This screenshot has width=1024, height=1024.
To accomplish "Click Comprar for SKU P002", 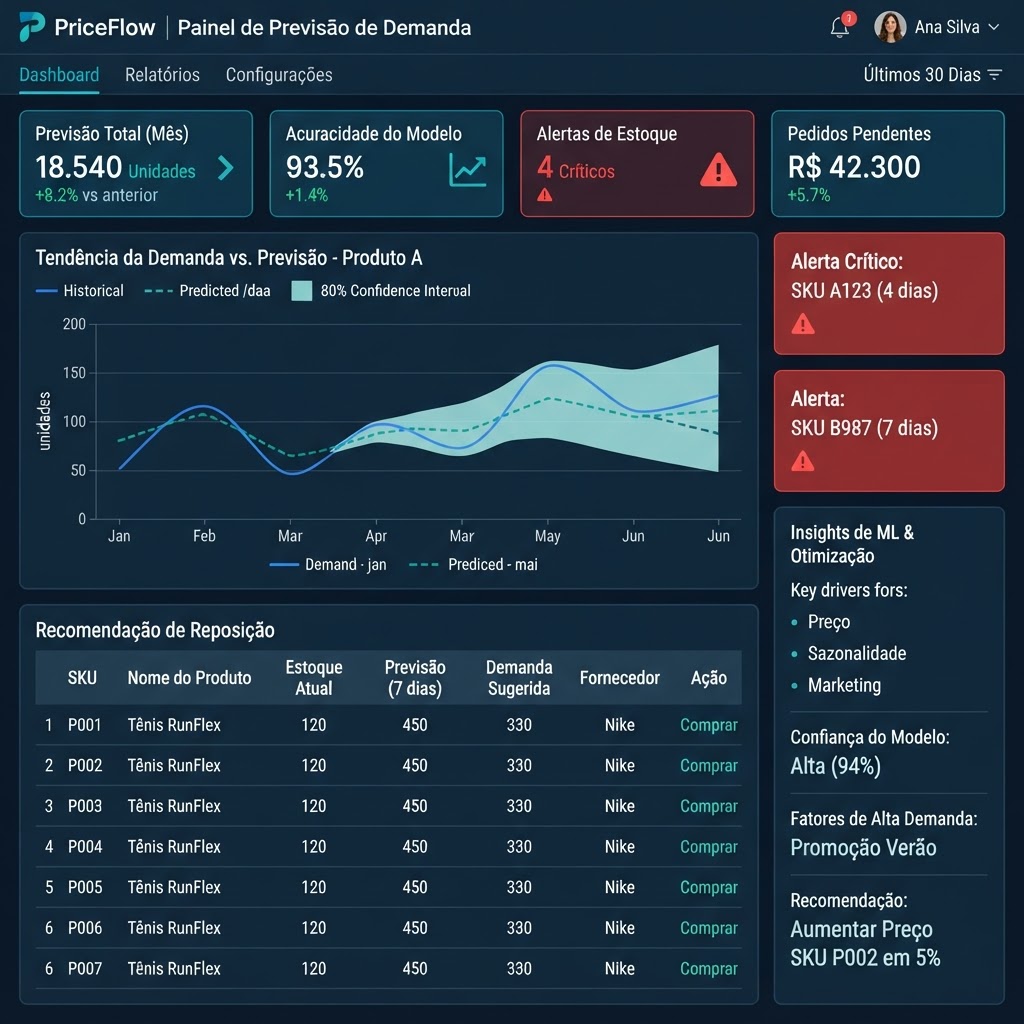I will click(x=709, y=765).
